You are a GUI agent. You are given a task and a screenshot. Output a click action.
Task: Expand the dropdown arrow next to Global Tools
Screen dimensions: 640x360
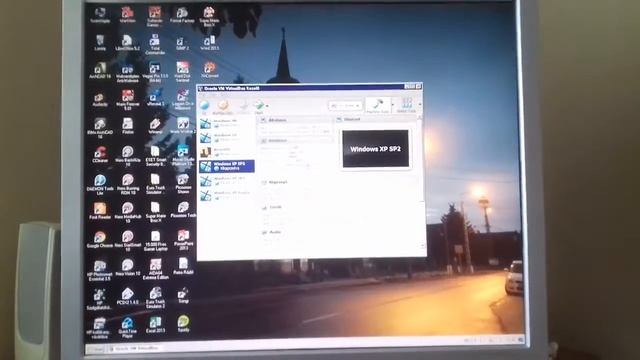(x=420, y=105)
